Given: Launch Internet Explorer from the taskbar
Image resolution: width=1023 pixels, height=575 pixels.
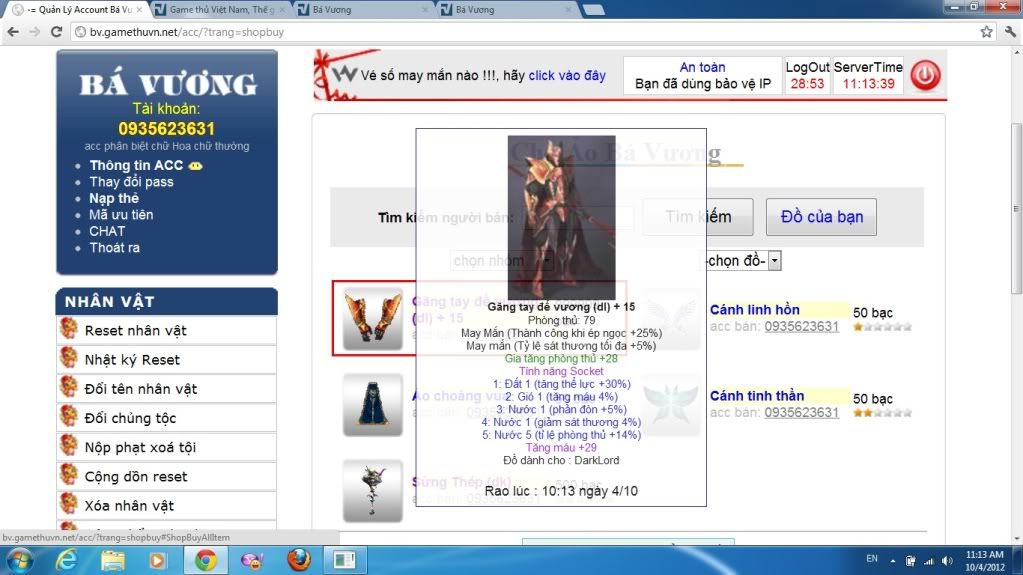Looking at the screenshot, I should [x=66, y=561].
